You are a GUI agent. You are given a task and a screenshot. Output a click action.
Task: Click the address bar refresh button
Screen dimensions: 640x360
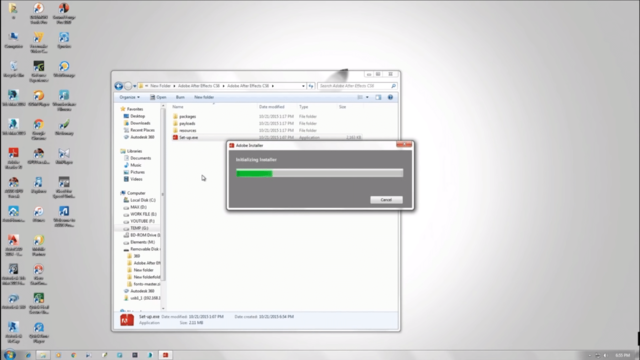pyautogui.click(x=311, y=86)
